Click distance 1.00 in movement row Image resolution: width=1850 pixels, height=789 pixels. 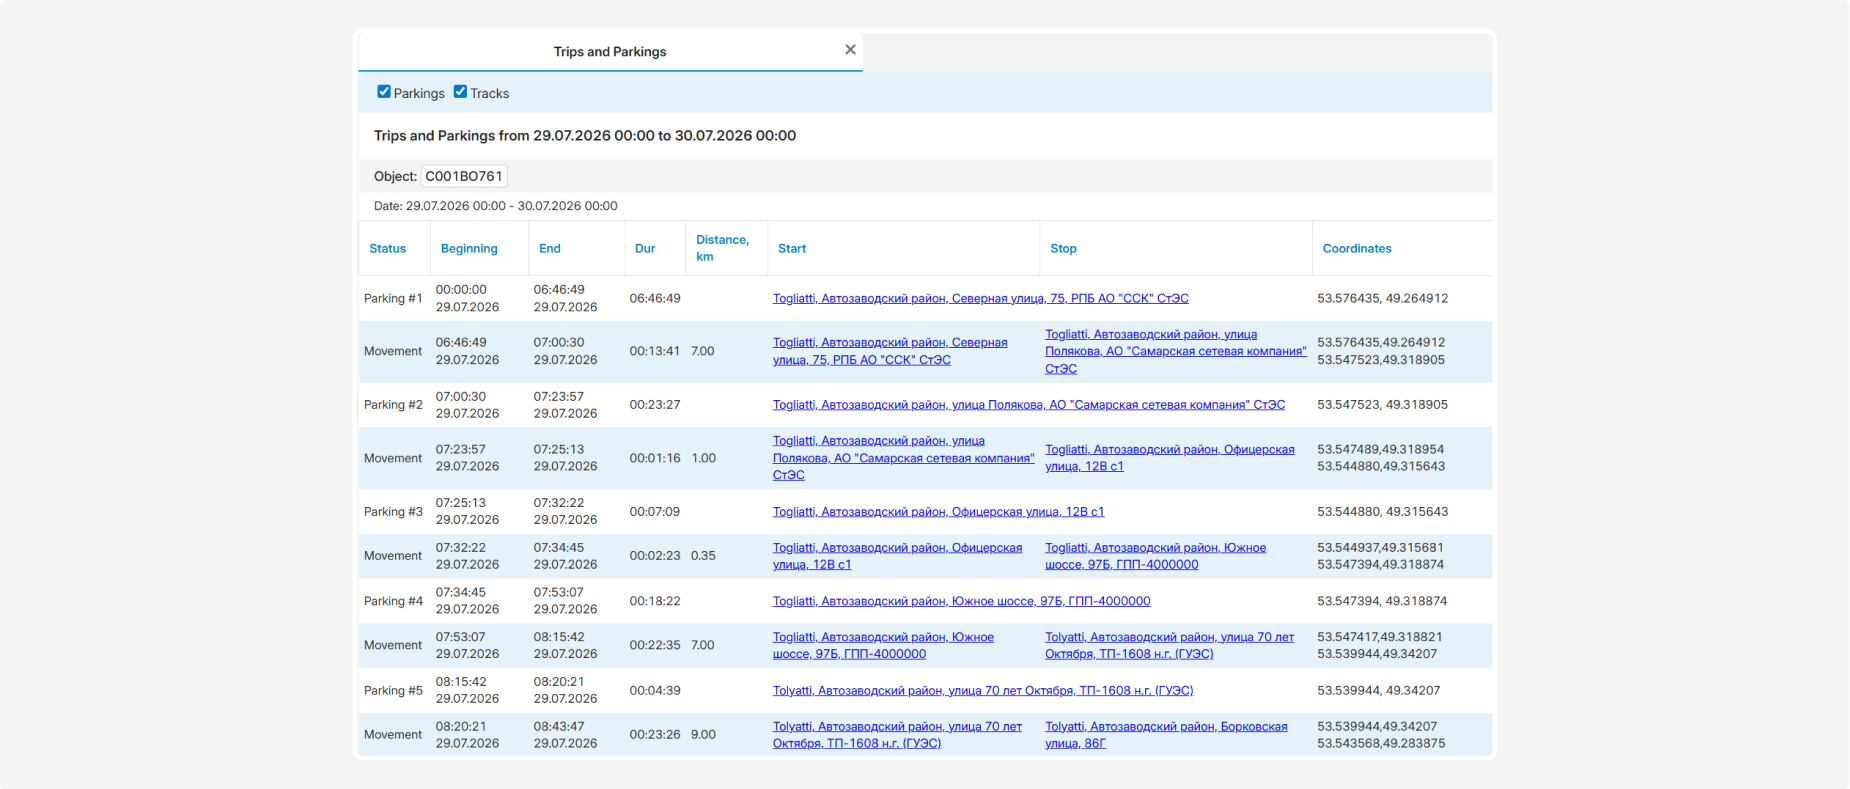pyautogui.click(x=703, y=458)
